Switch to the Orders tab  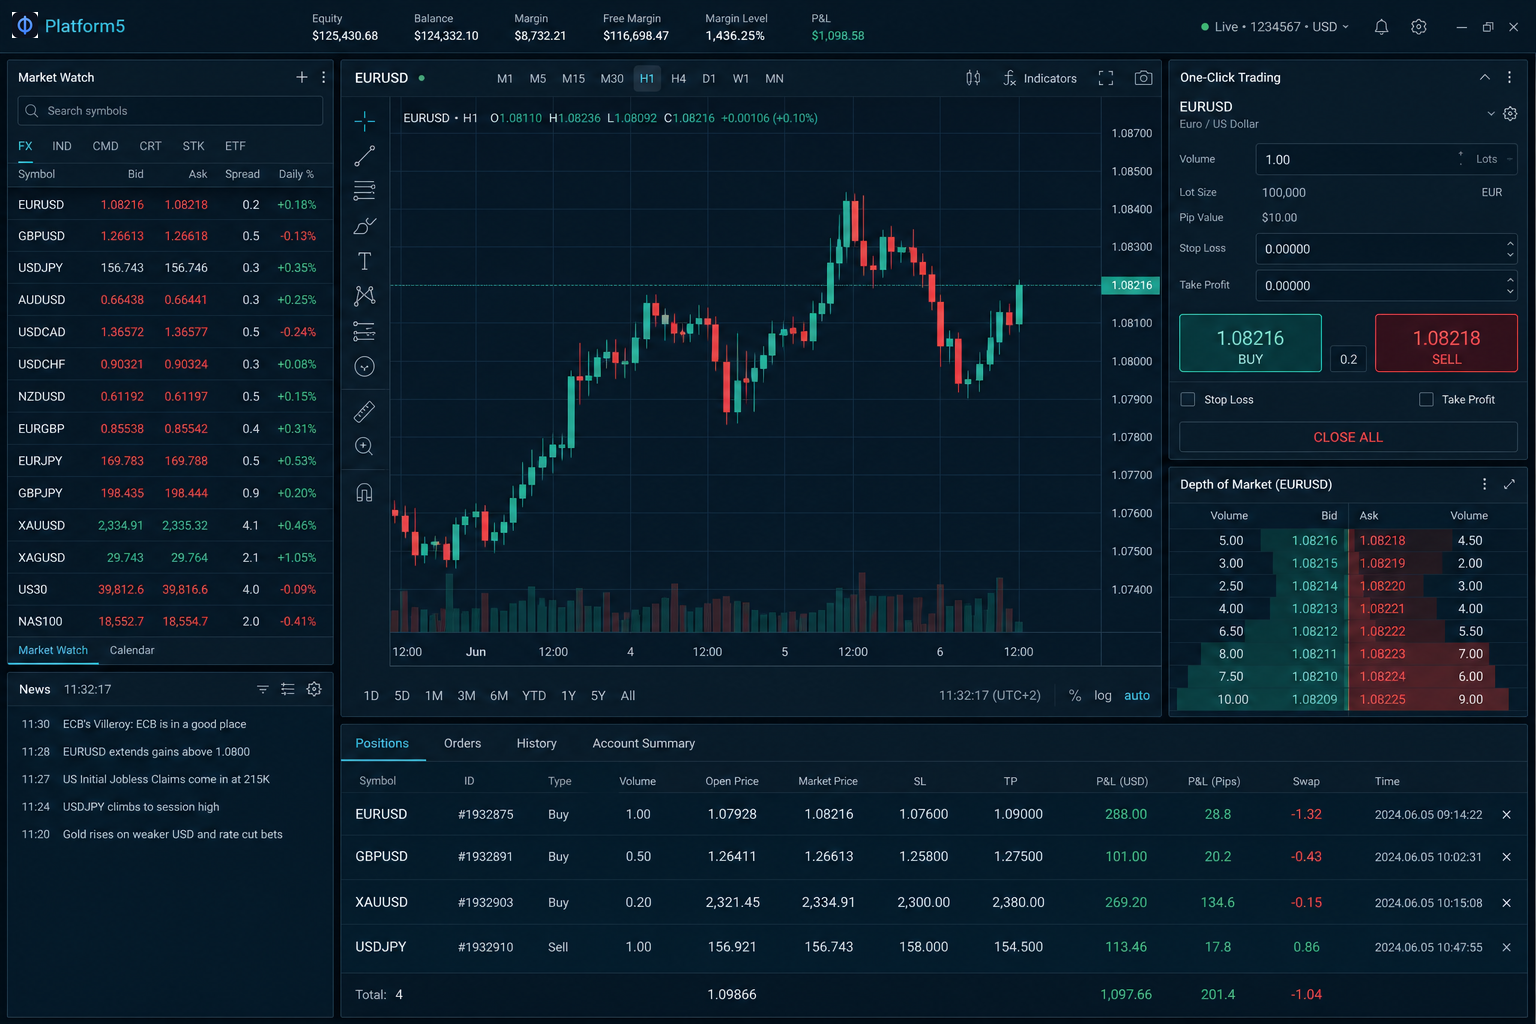coord(462,743)
